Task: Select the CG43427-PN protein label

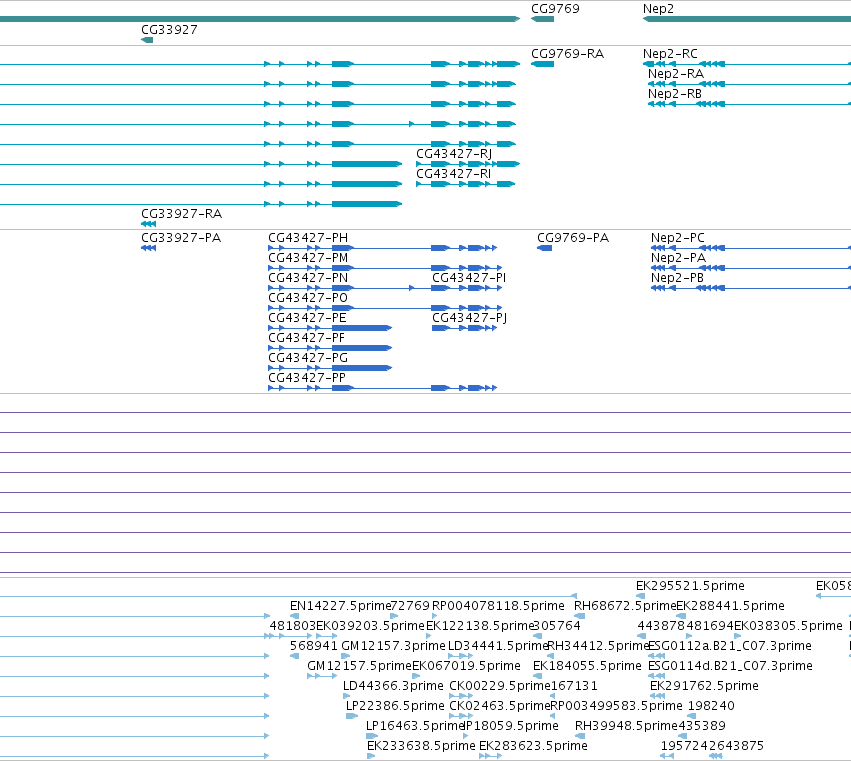Action: tap(308, 278)
